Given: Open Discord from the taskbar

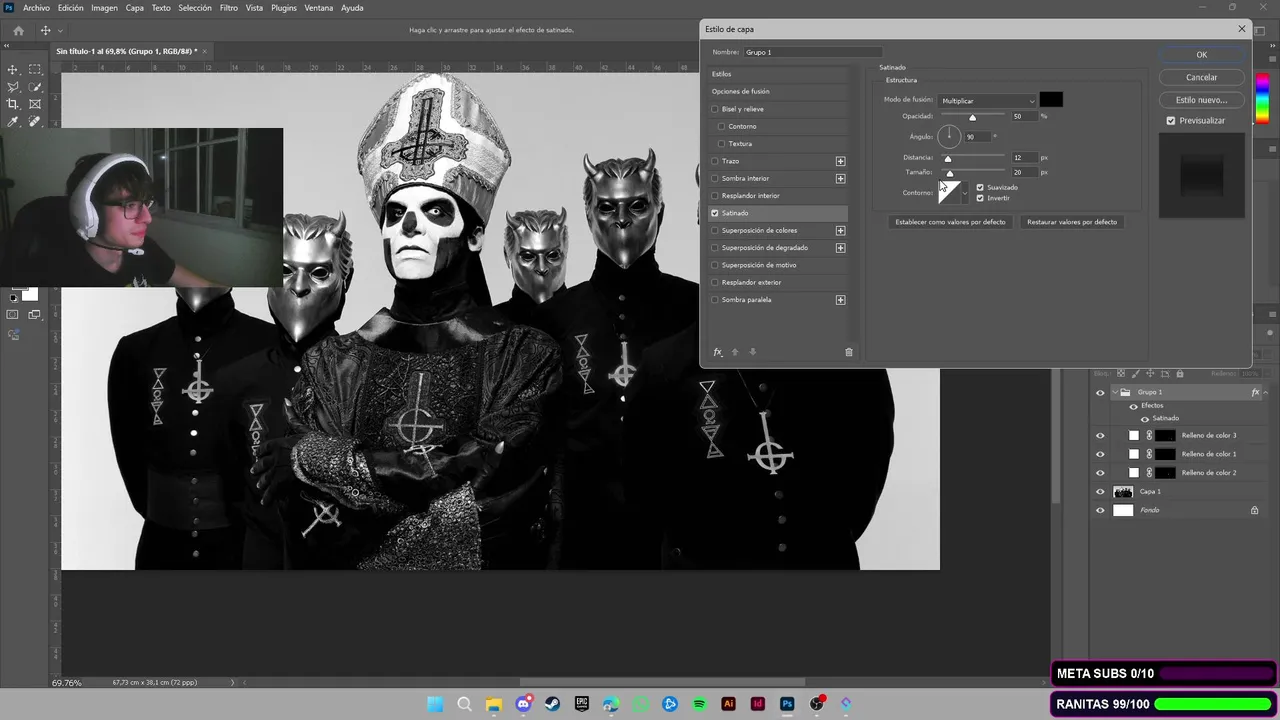Looking at the screenshot, I should pos(523,704).
